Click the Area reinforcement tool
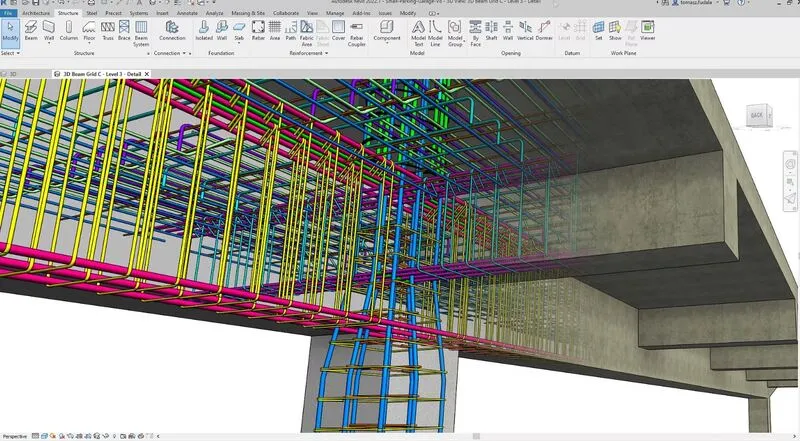The width and height of the screenshot is (800, 441). (x=274, y=31)
